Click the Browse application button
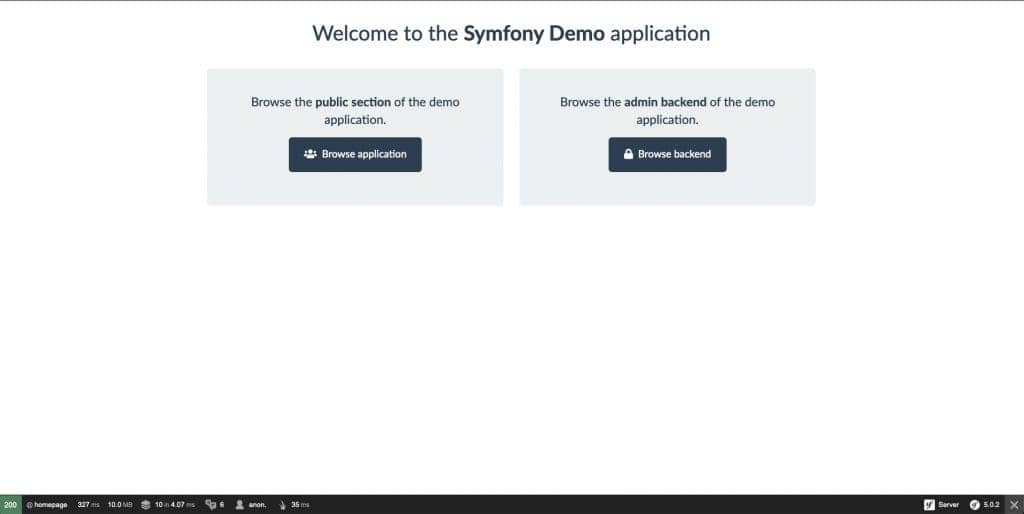This screenshot has height=514, width=1024. (x=355, y=155)
